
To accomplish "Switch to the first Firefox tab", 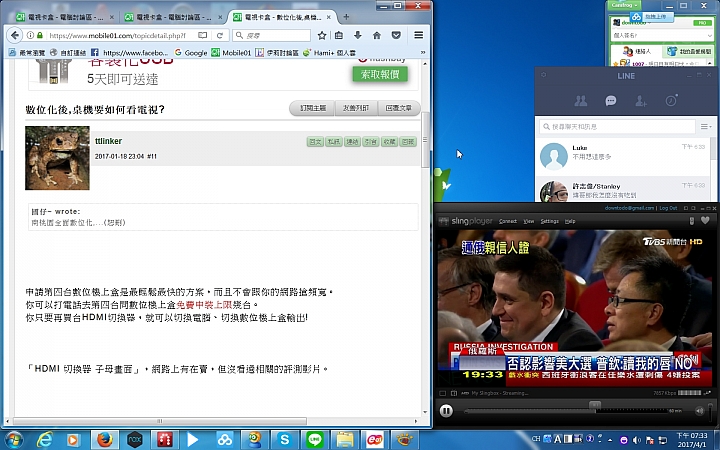I will [64, 17].
